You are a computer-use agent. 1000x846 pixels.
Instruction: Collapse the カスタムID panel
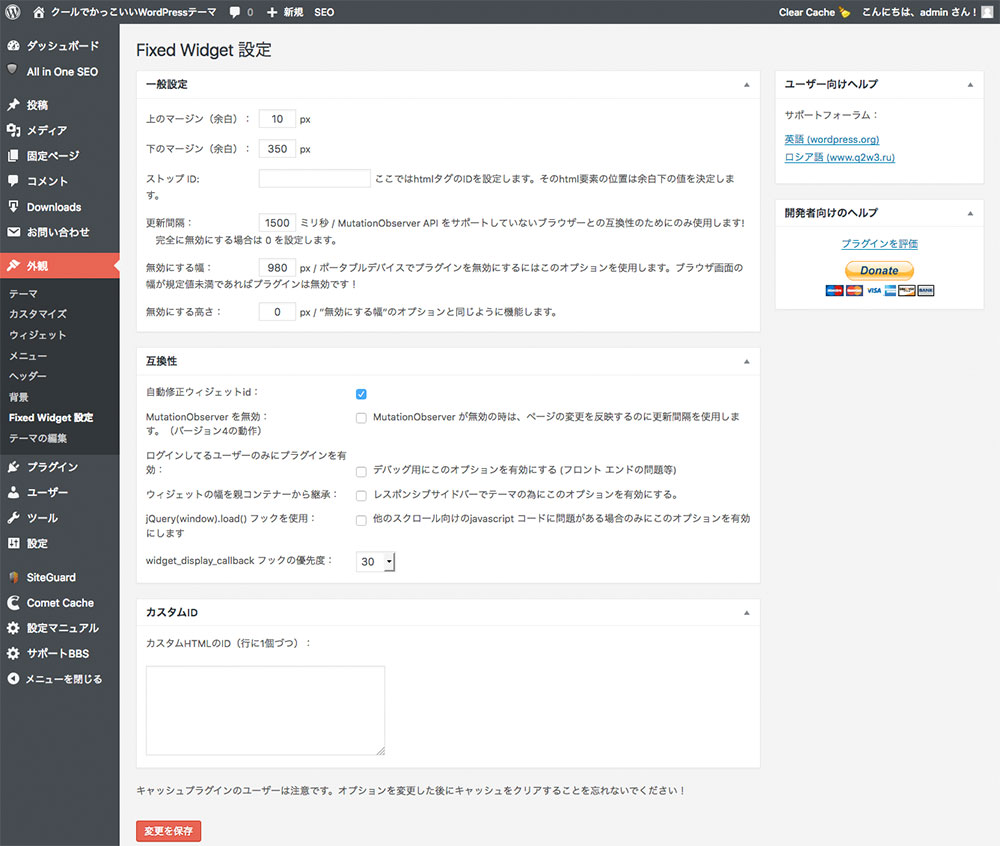tap(746, 613)
